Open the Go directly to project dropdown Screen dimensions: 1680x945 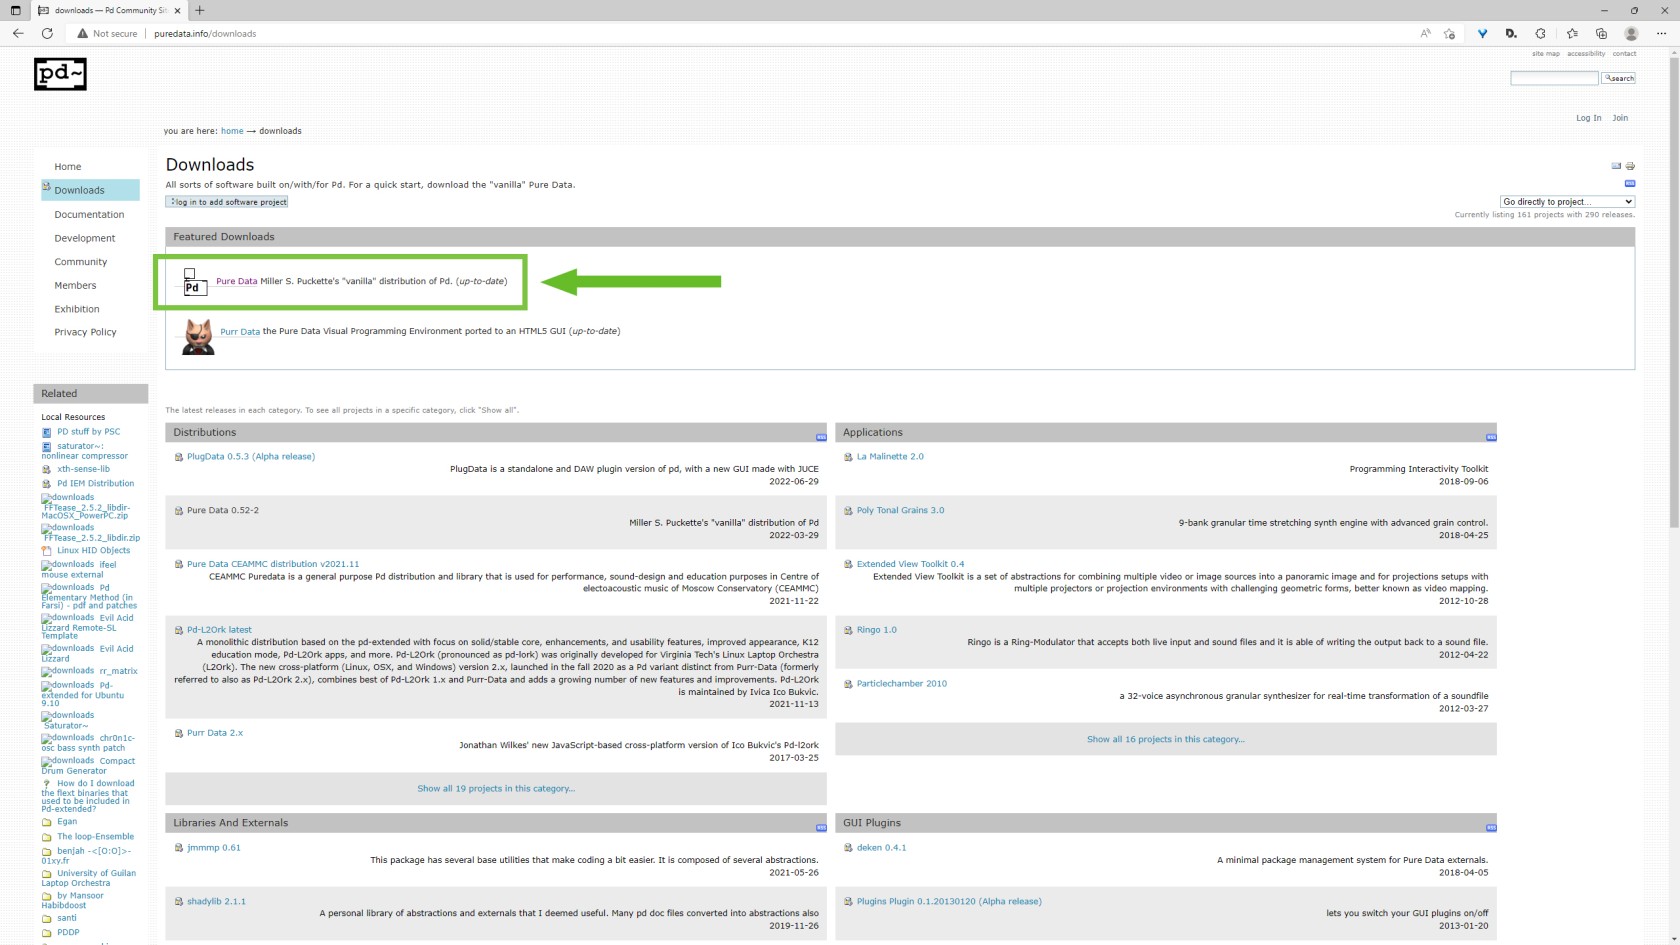coord(1567,201)
